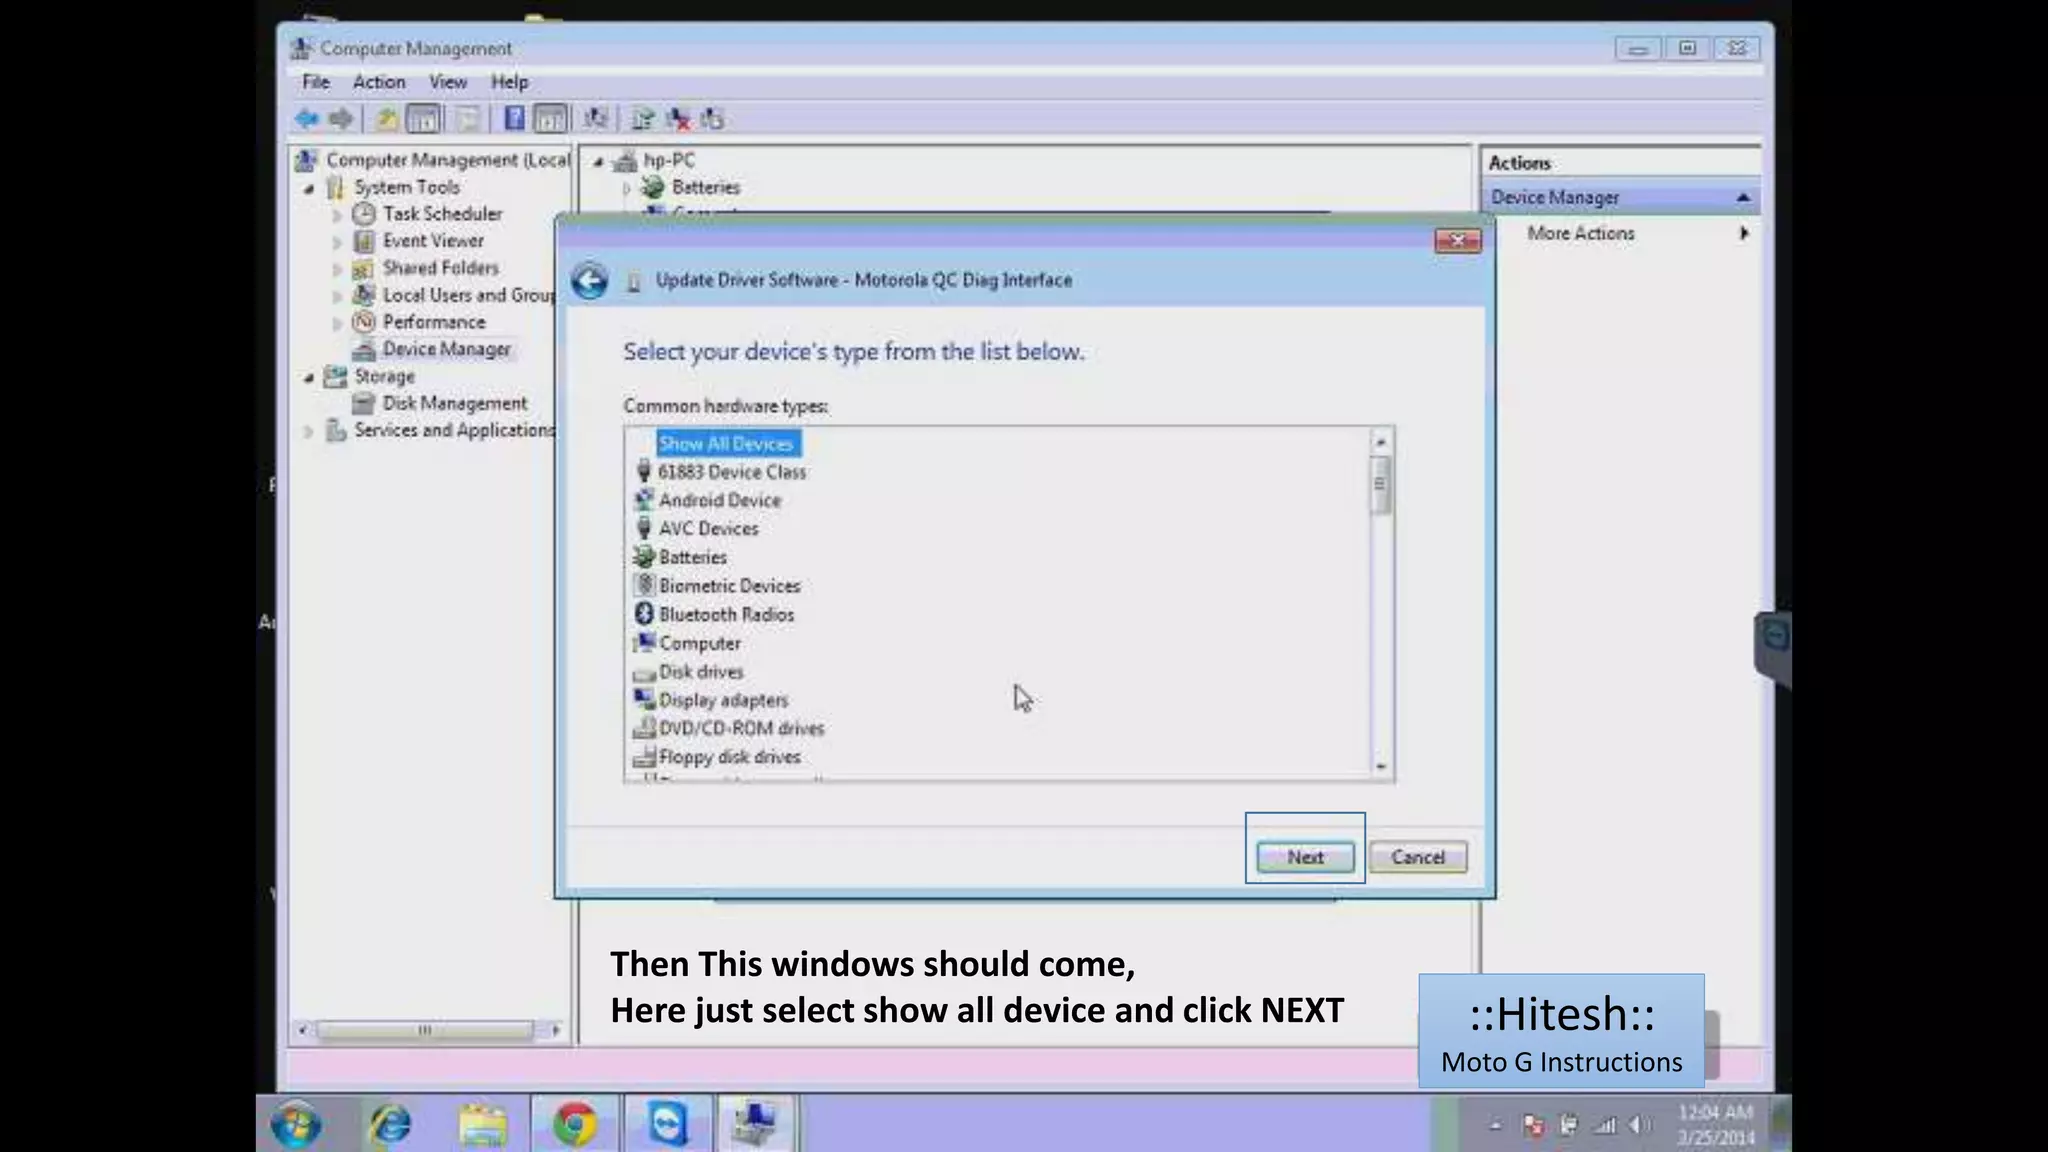
Task: Expand the Task Scheduler node
Action: (x=337, y=215)
